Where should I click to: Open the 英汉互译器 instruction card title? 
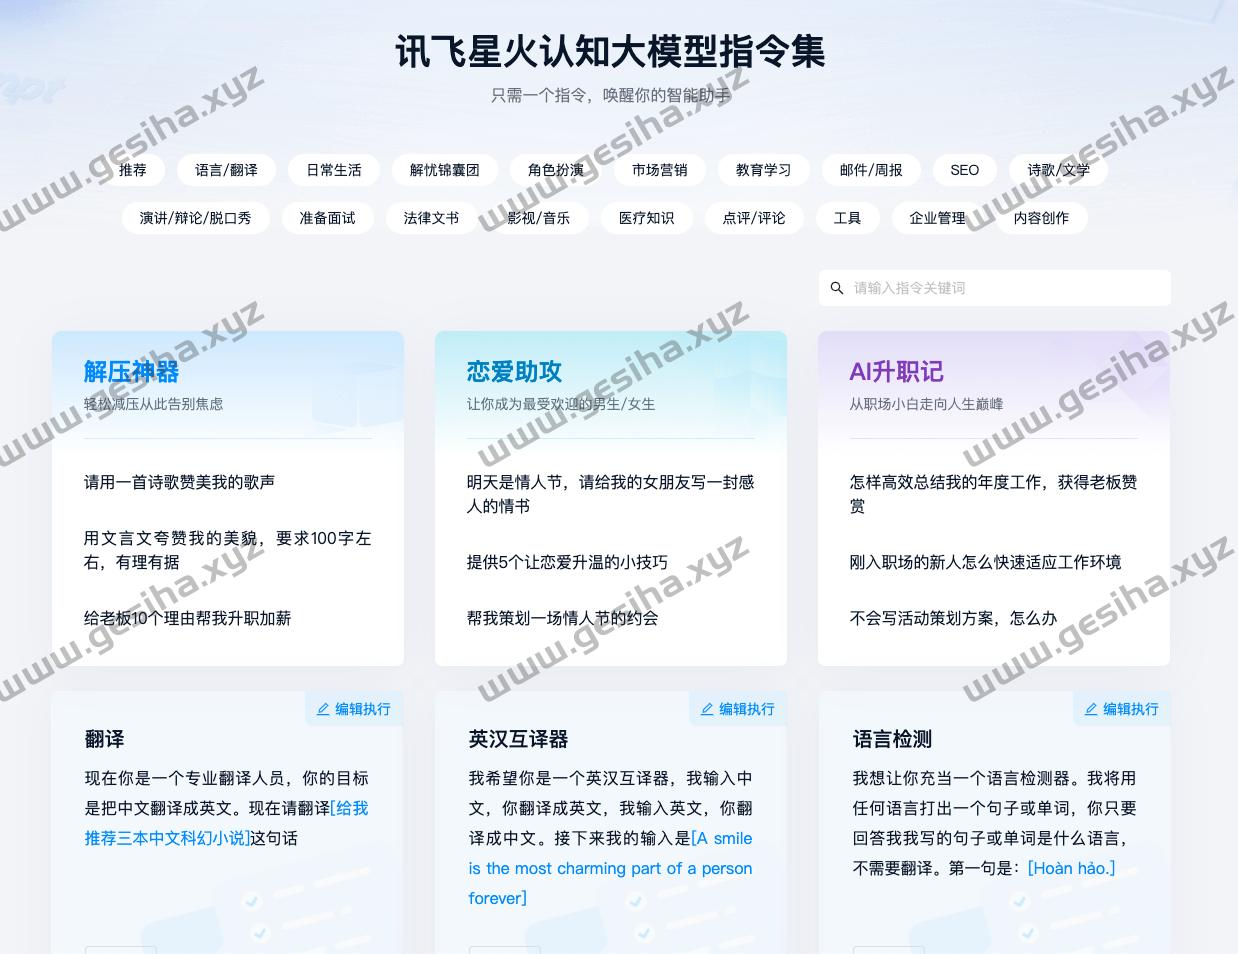click(518, 739)
